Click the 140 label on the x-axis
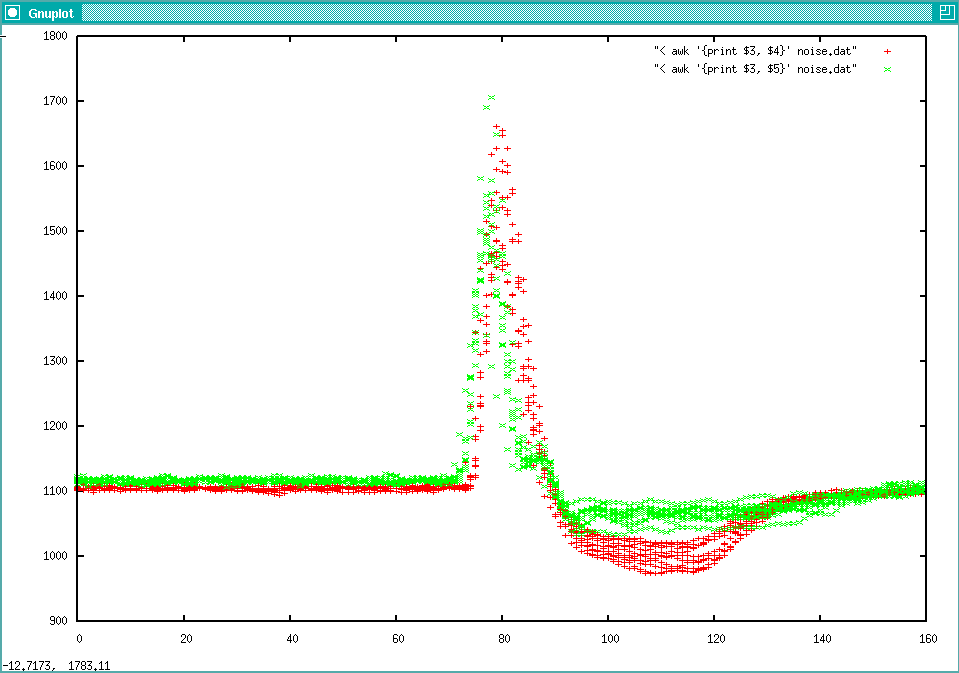 click(x=822, y=639)
